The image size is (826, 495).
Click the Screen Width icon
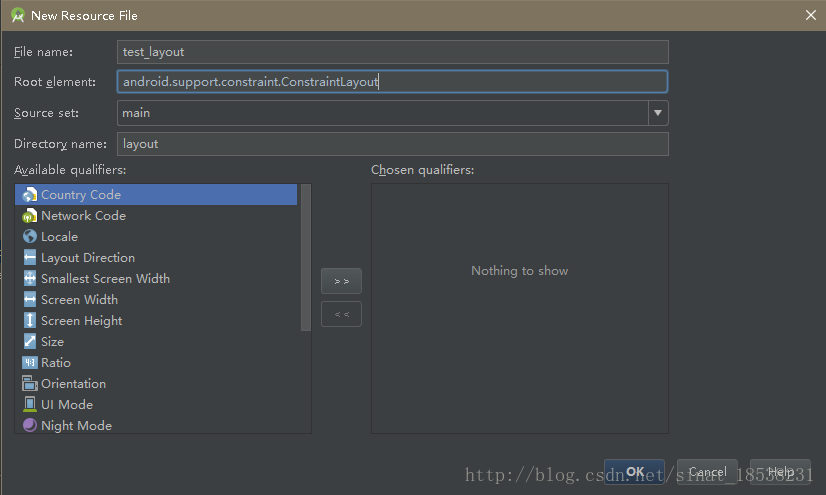point(30,300)
